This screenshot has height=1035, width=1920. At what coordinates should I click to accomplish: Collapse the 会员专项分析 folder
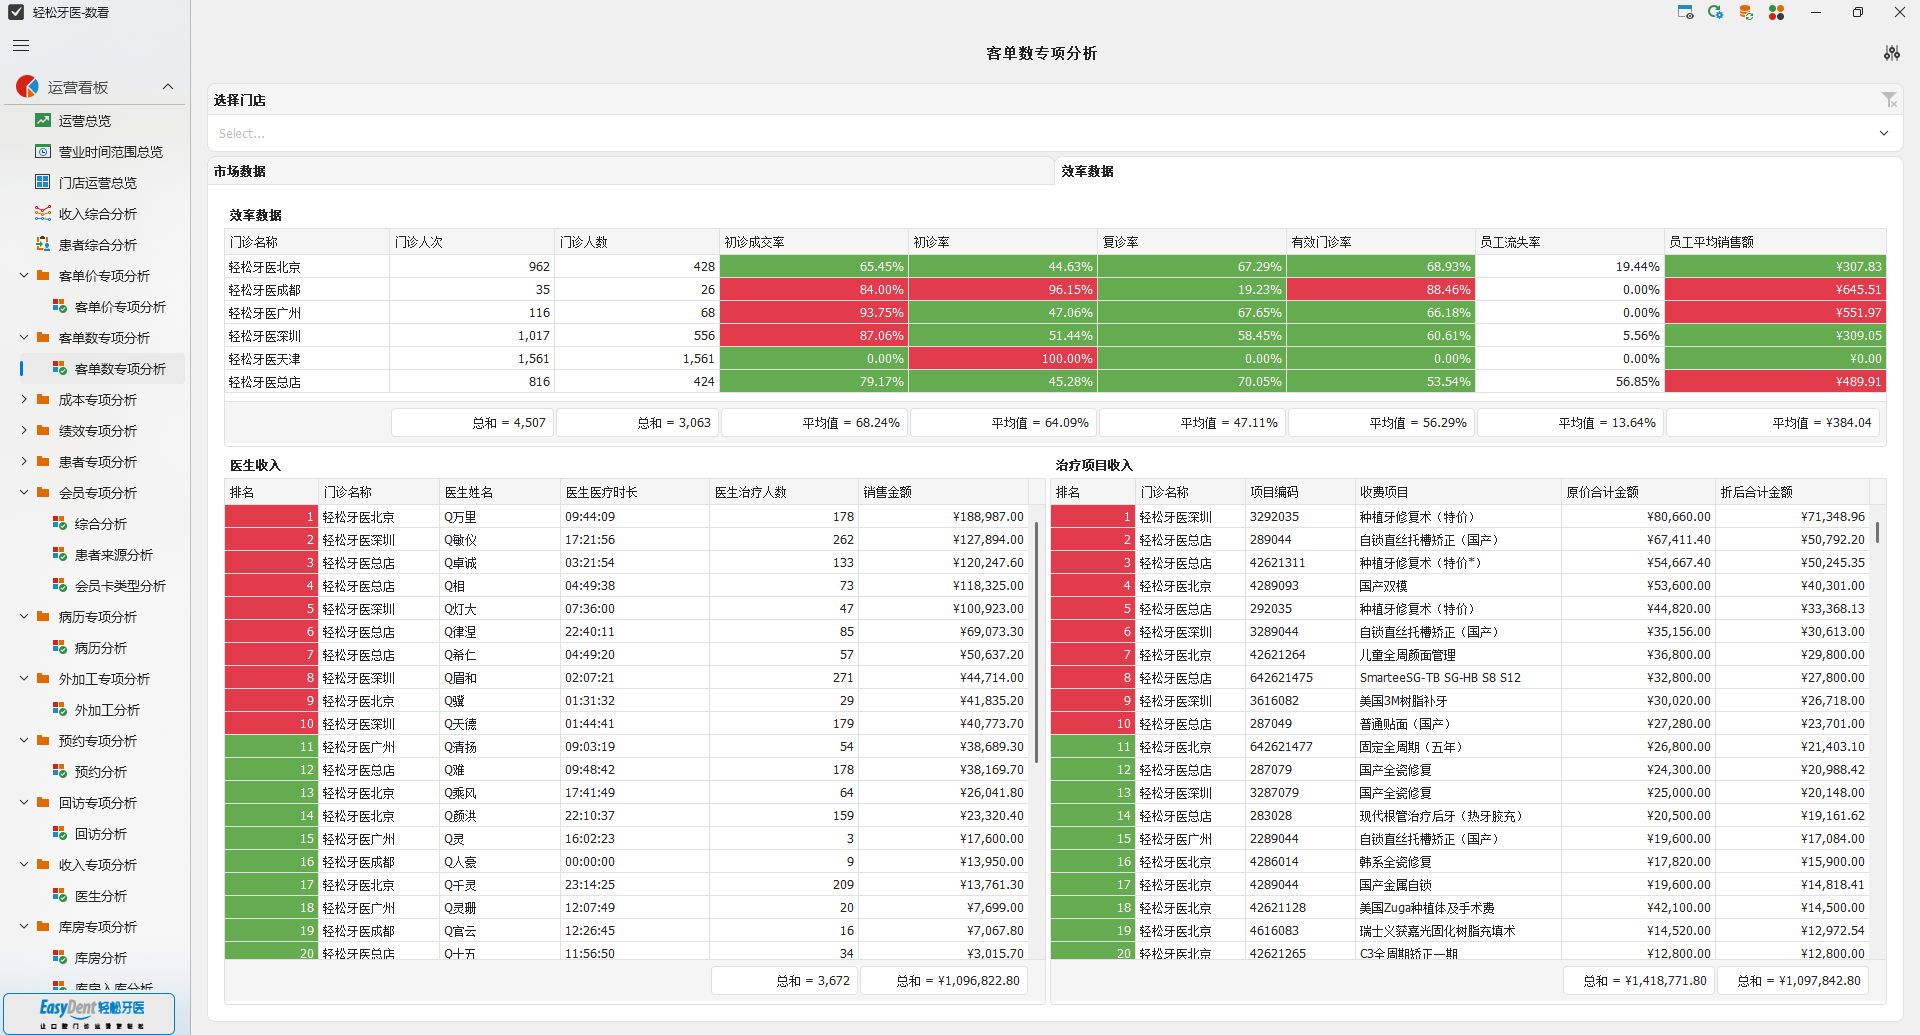tap(24, 493)
